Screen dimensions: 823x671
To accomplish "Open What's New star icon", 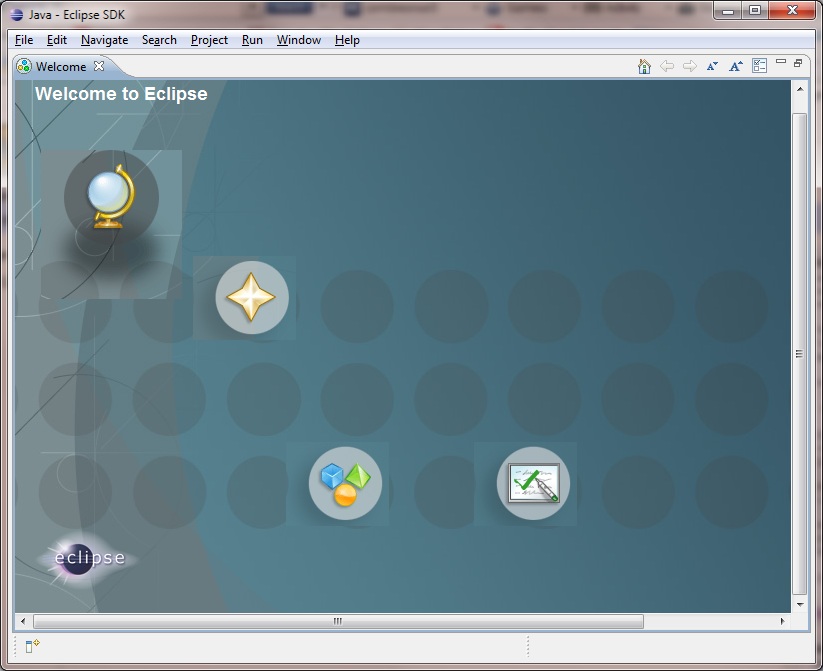I will tap(251, 297).
